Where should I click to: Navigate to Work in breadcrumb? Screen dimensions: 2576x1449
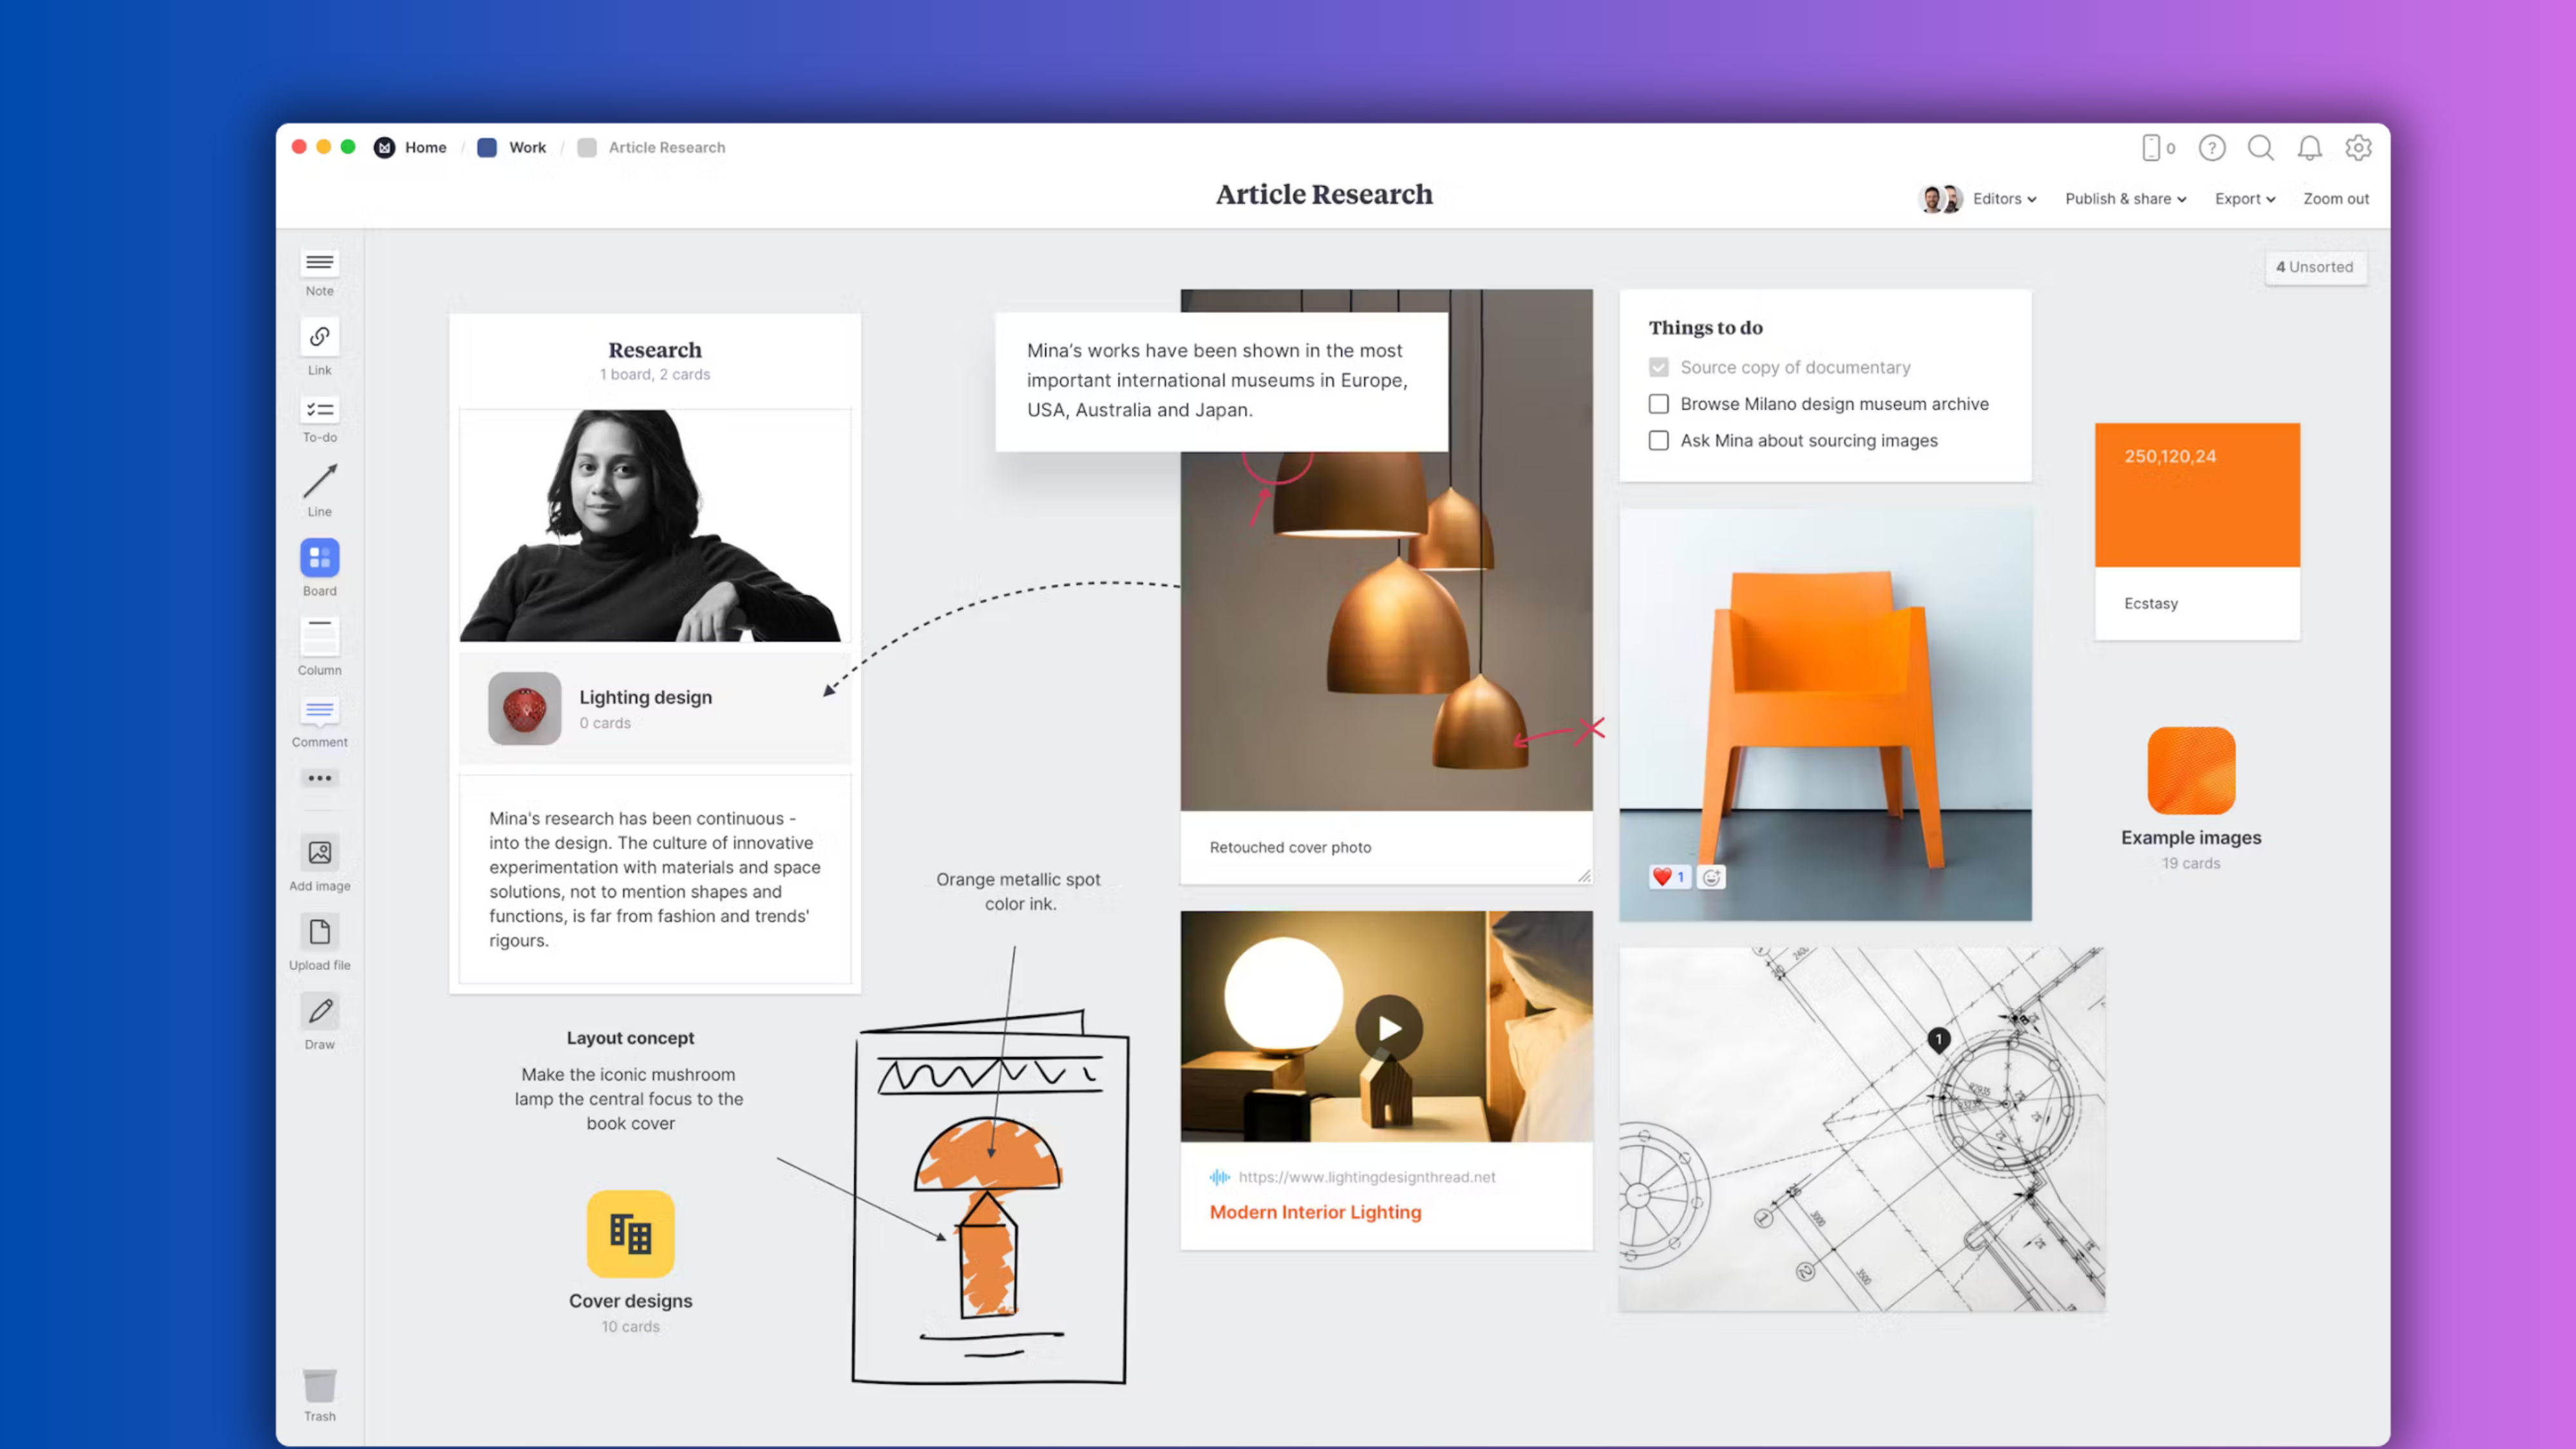(x=527, y=147)
